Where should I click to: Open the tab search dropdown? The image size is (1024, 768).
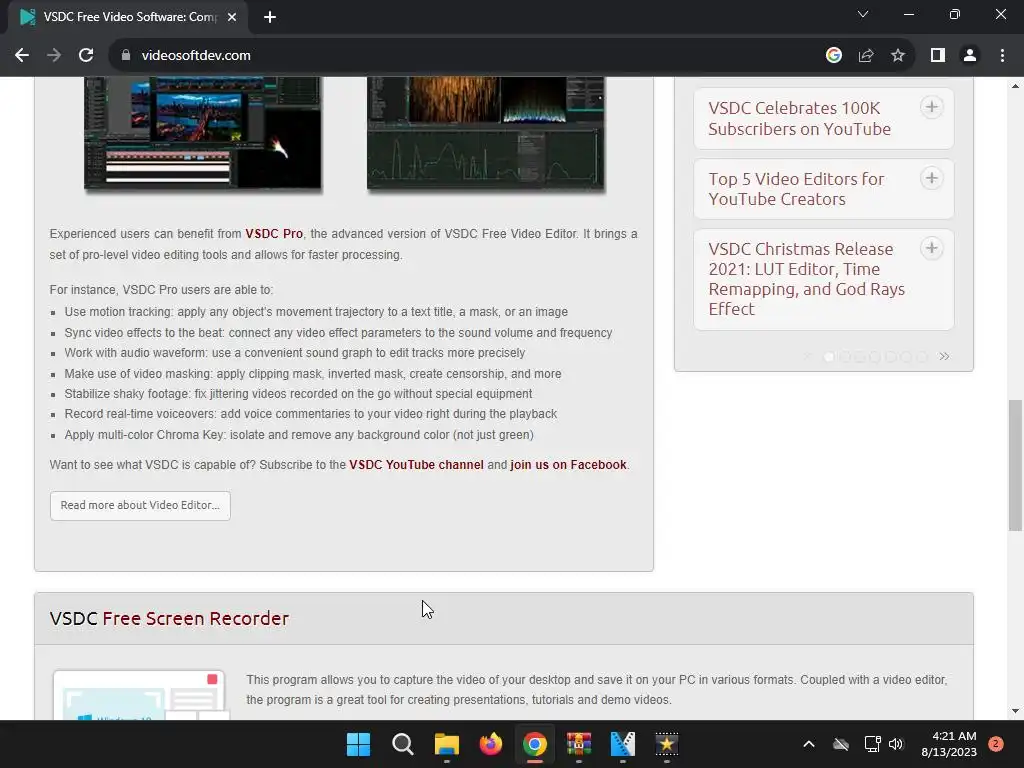pyautogui.click(x=863, y=14)
